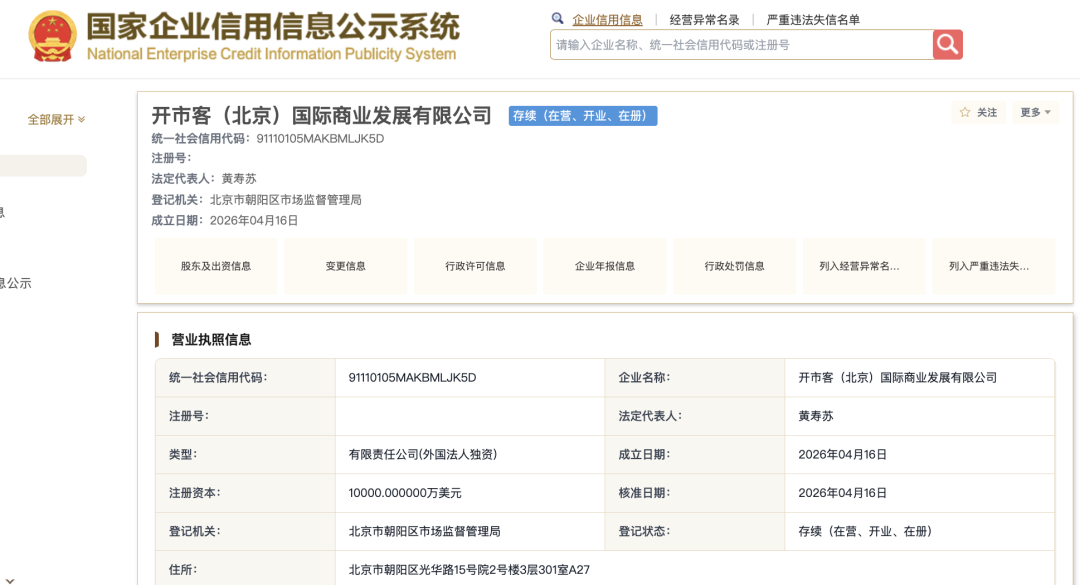This screenshot has width=1080, height=585.
Task: Open 行政处罚信息 section
Action: (734, 266)
